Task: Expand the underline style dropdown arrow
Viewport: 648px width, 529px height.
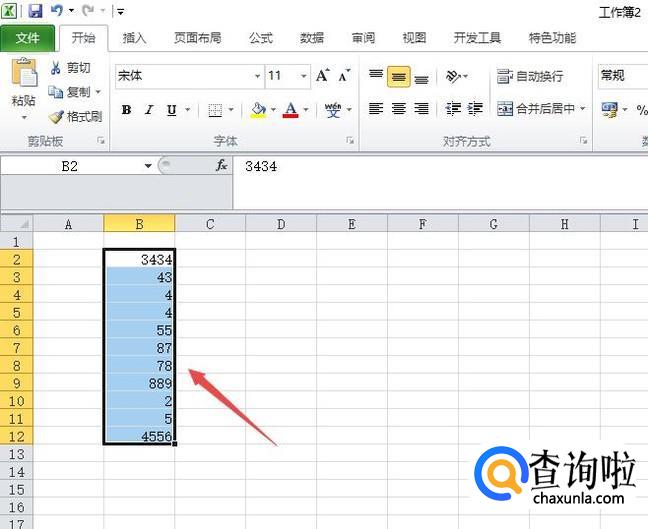Action: click(188, 110)
